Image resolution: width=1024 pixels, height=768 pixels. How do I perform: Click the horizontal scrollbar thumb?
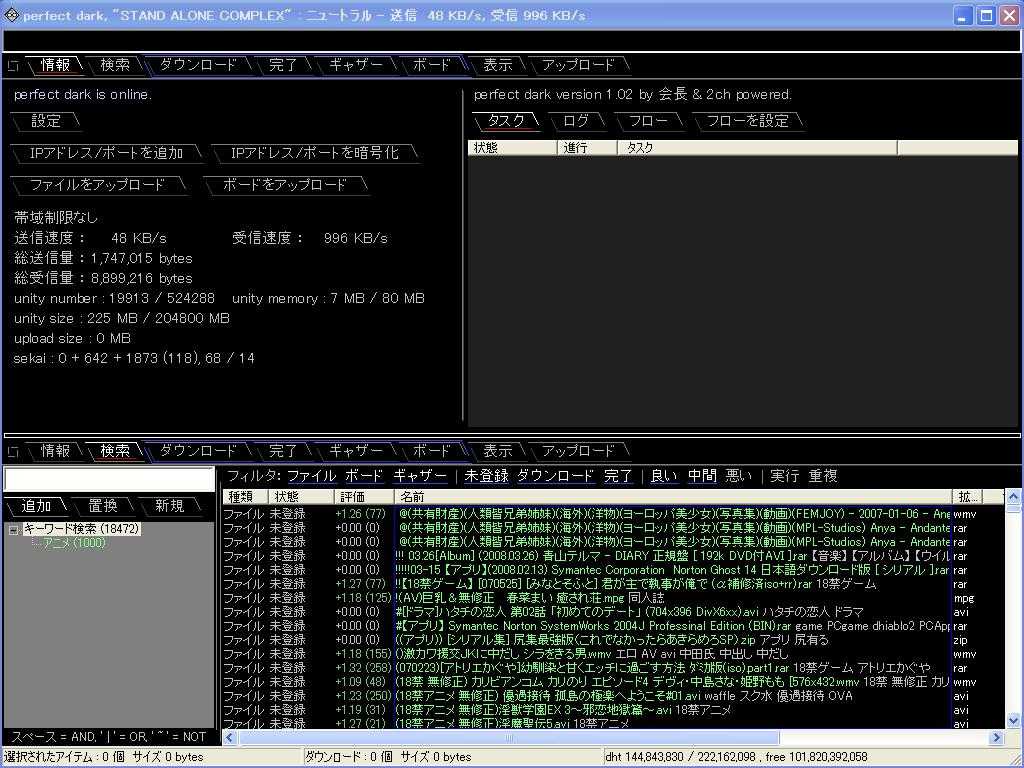point(509,737)
